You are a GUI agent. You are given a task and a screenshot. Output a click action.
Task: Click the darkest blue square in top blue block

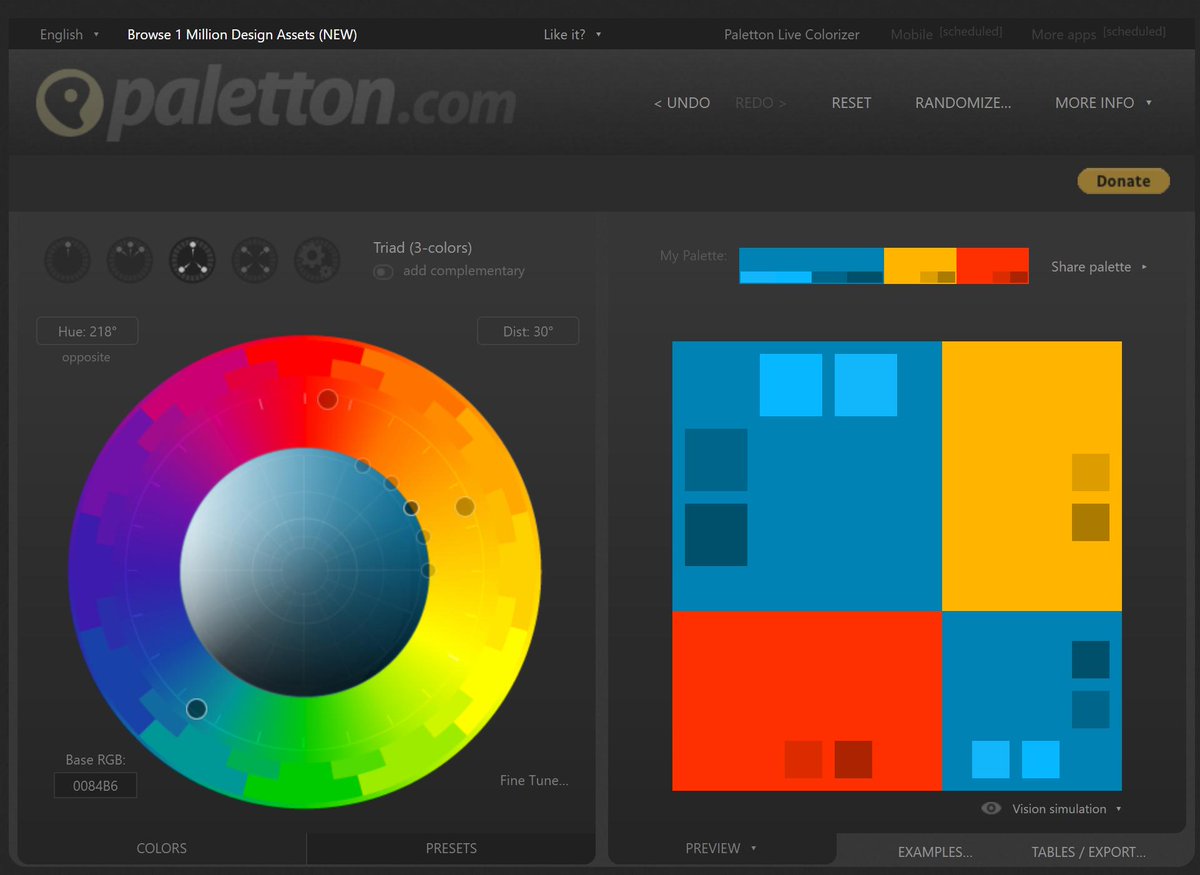click(x=716, y=535)
